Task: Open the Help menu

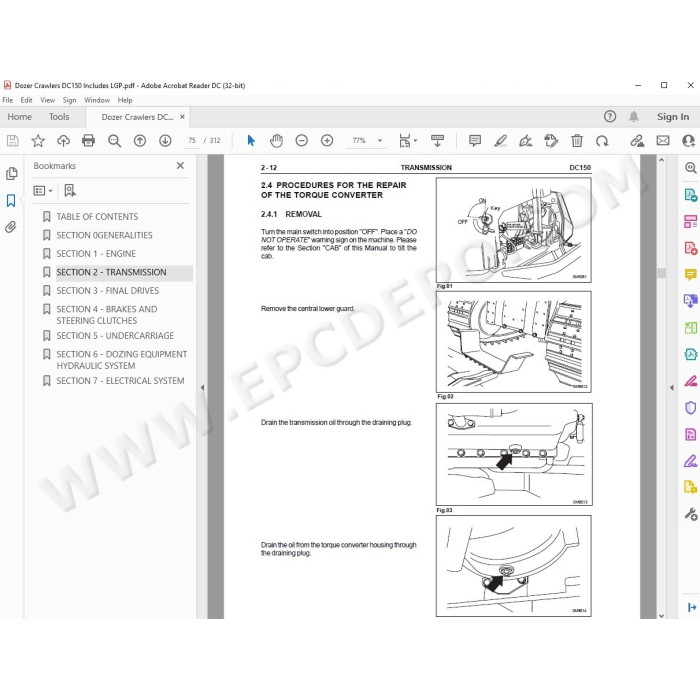Action: (x=125, y=100)
